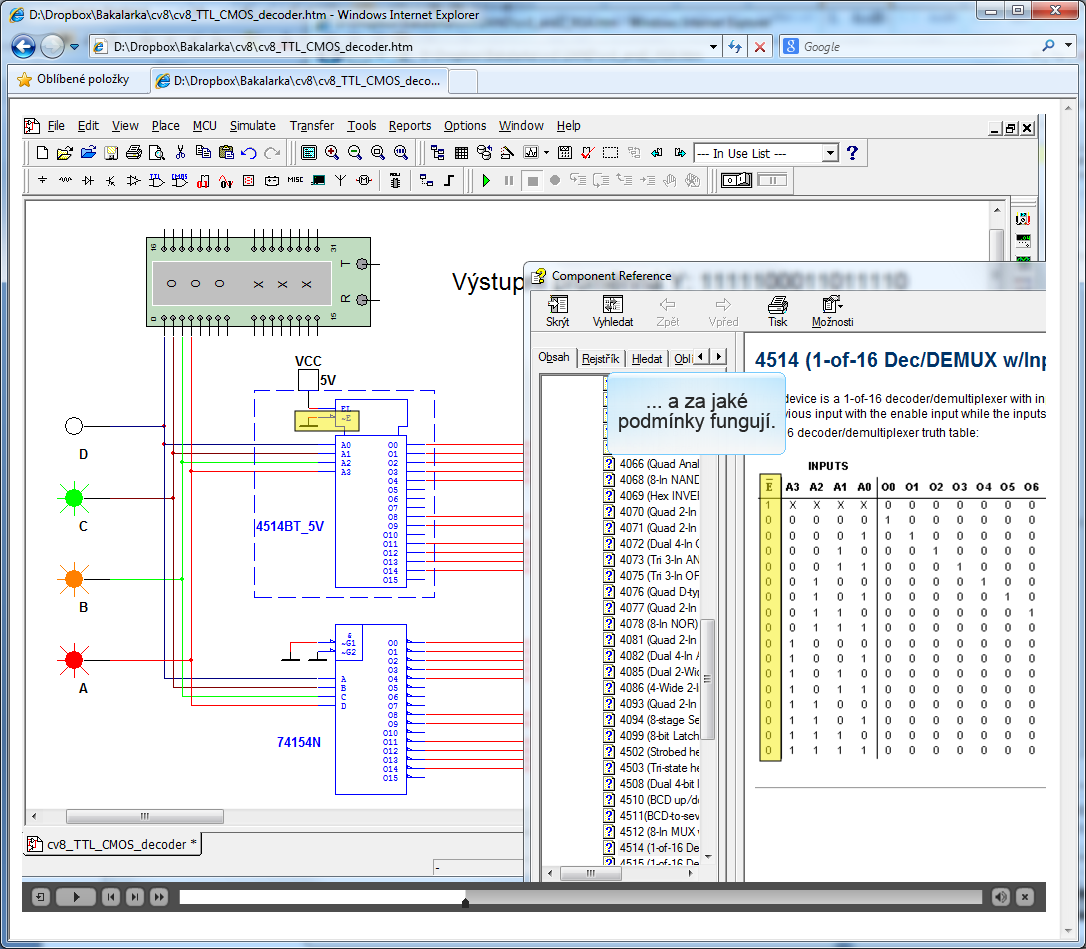Zoom in on the schematic
This screenshot has height=949, width=1086.
coord(332,153)
